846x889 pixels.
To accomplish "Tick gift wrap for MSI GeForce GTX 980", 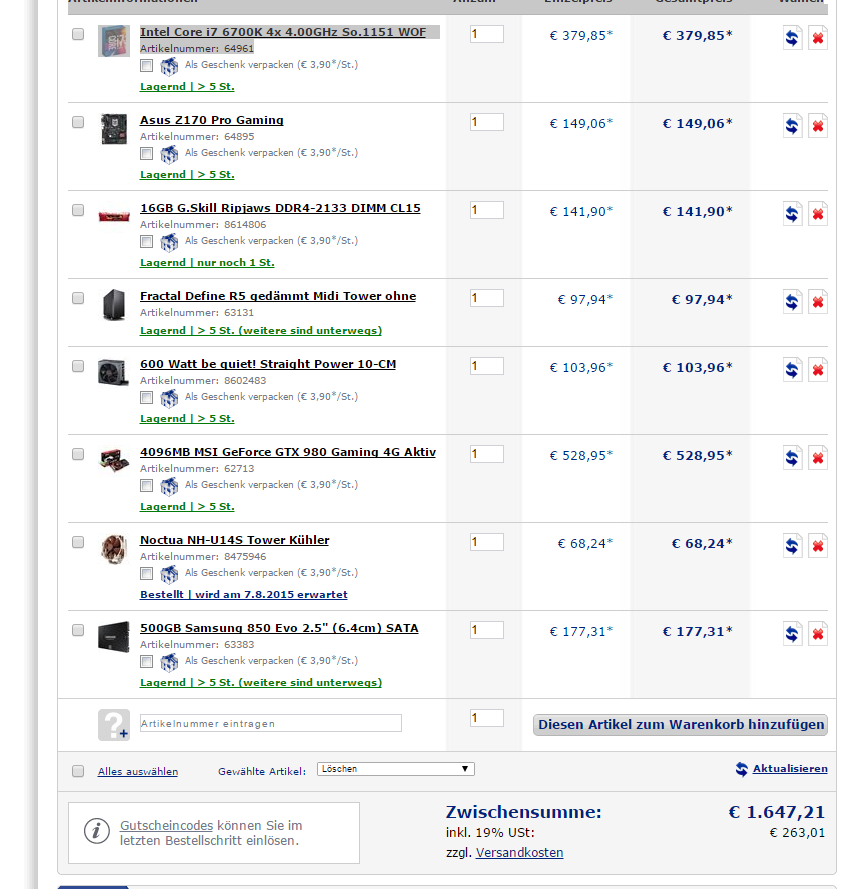I will (147, 486).
